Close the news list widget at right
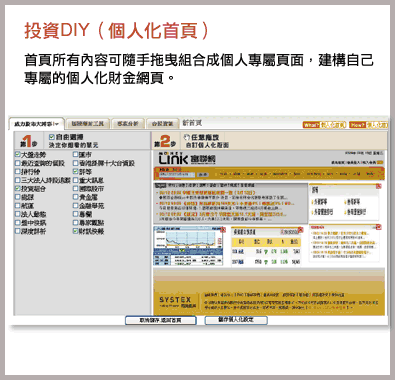 pos(379,227)
